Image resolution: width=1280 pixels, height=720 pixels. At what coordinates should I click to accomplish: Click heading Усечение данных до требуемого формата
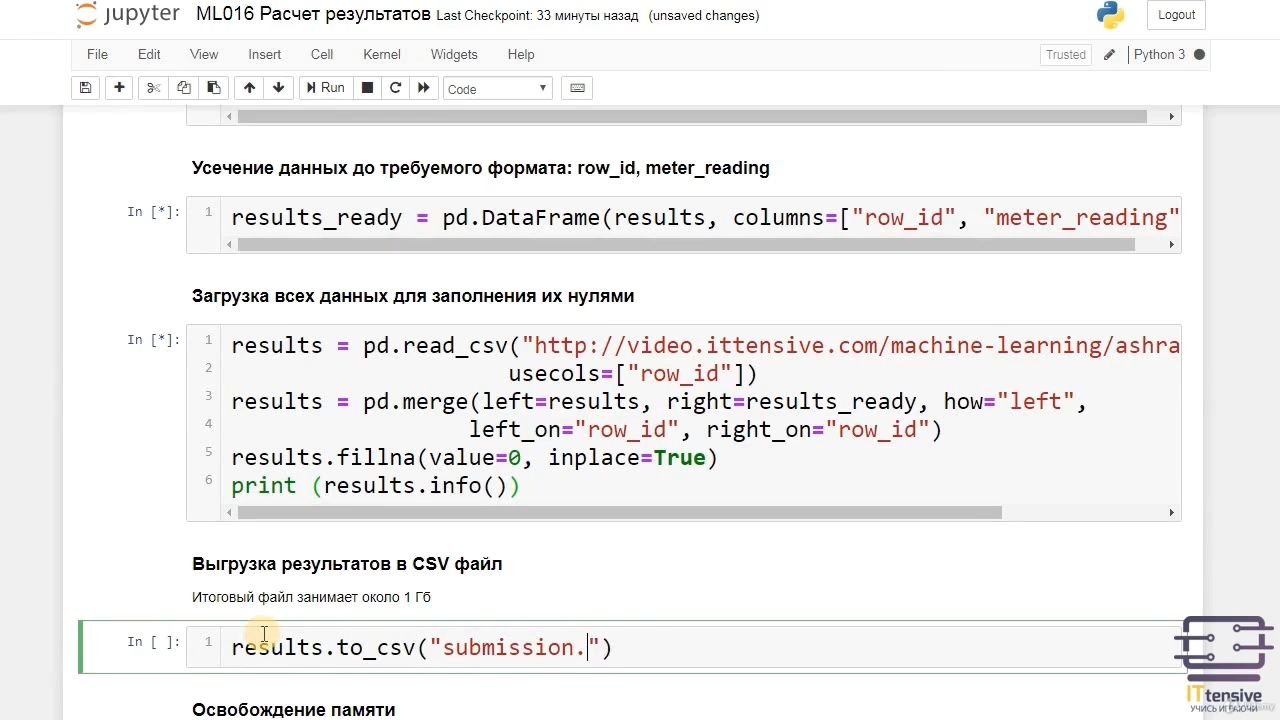coord(480,168)
